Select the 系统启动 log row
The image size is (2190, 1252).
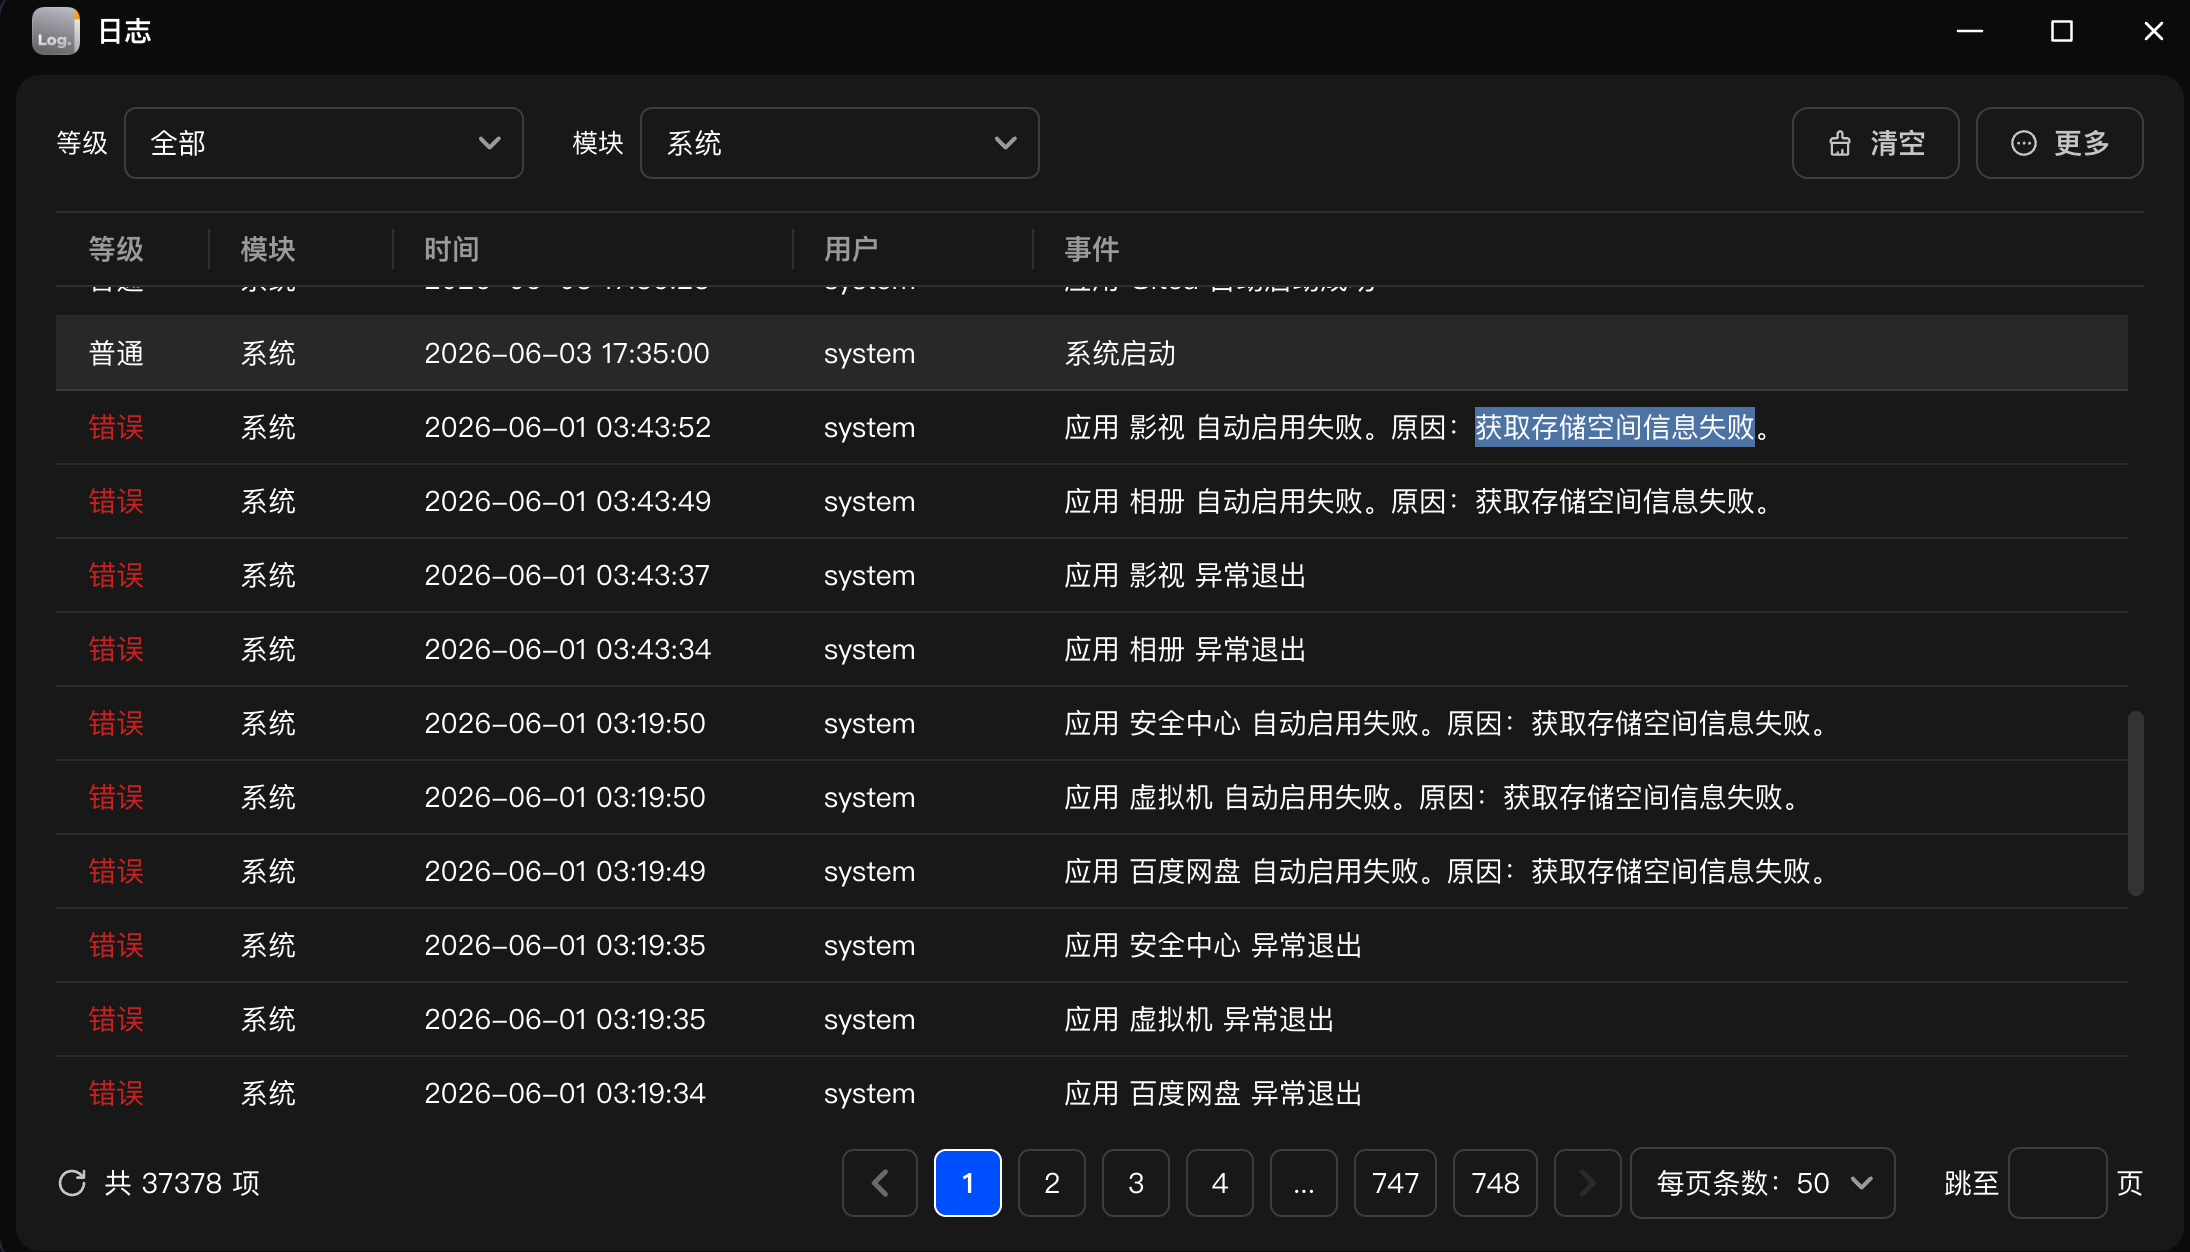coord(1092,353)
